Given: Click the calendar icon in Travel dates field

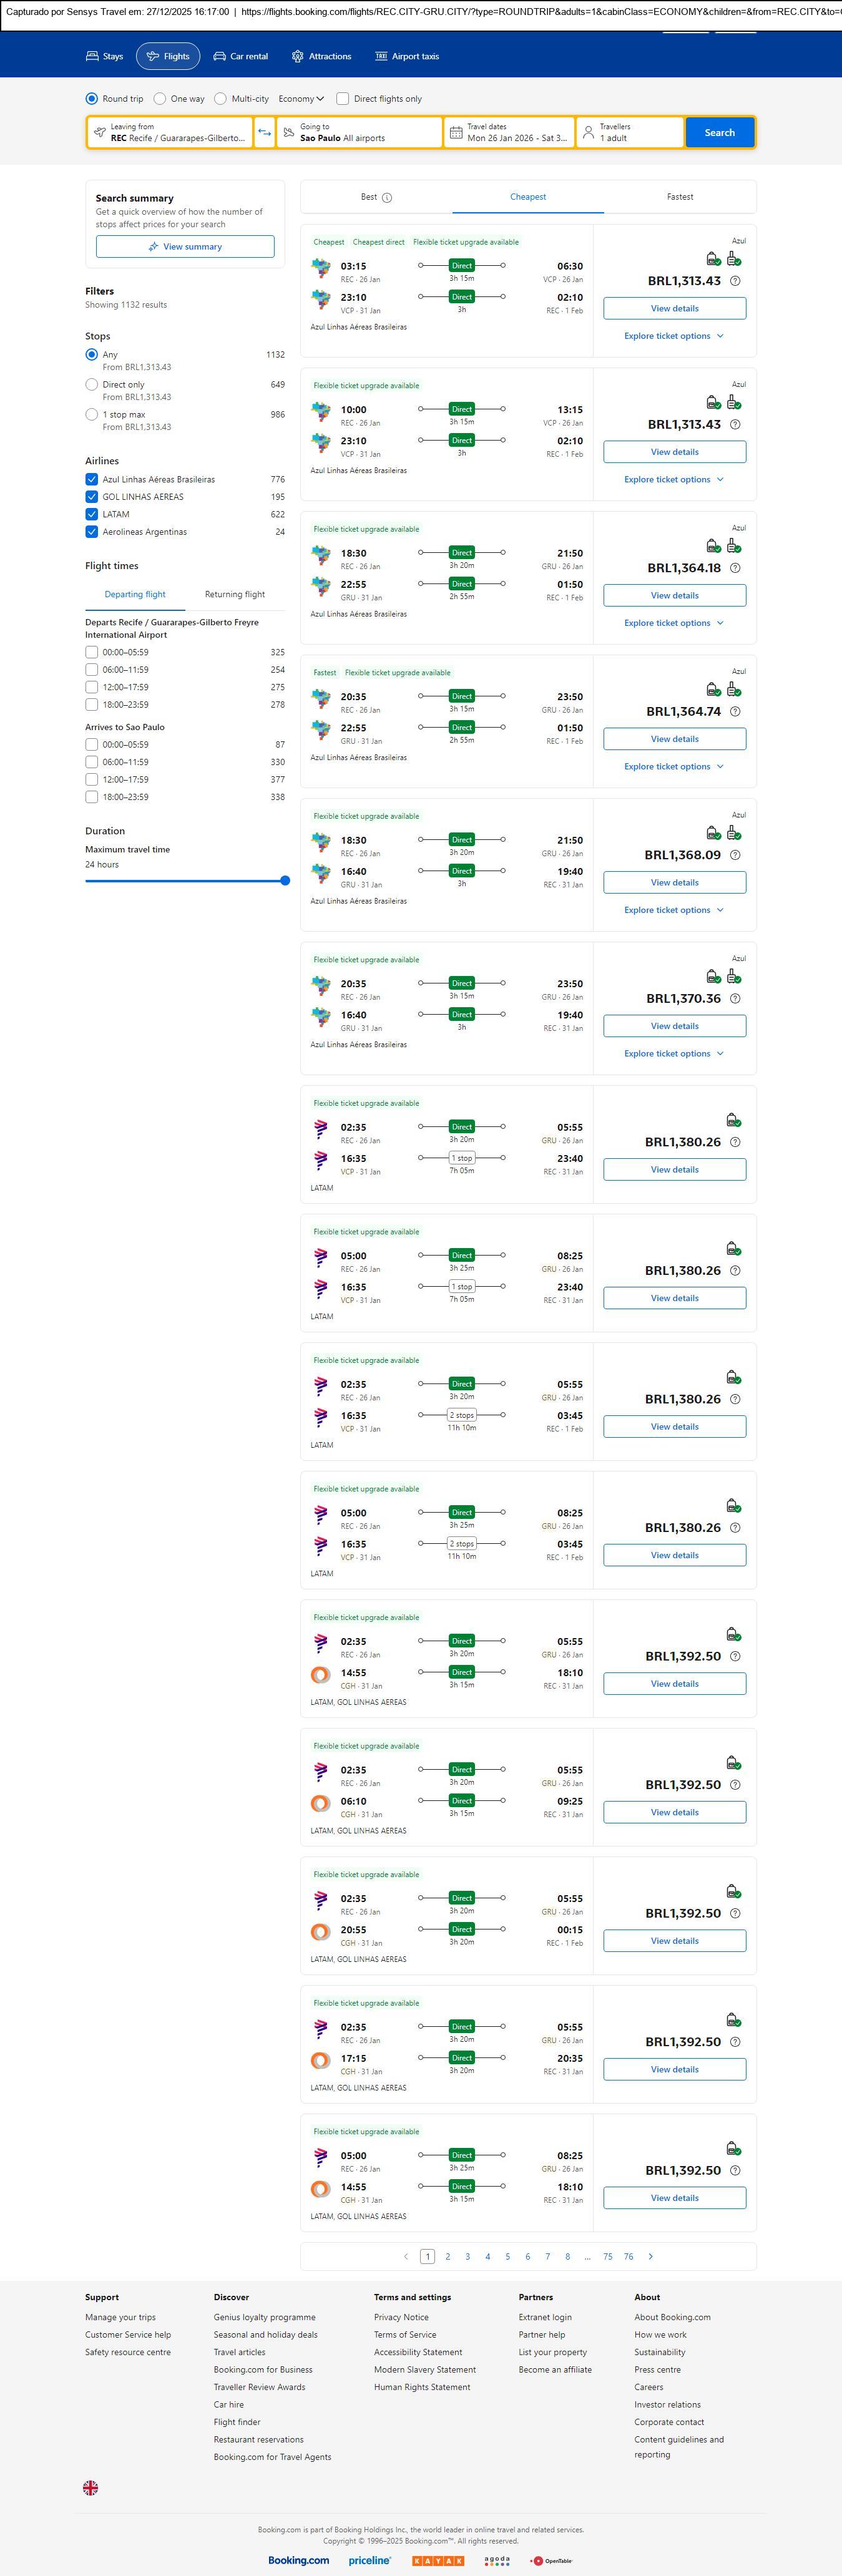Looking at the screenshot, I should [x=456, y=133].
